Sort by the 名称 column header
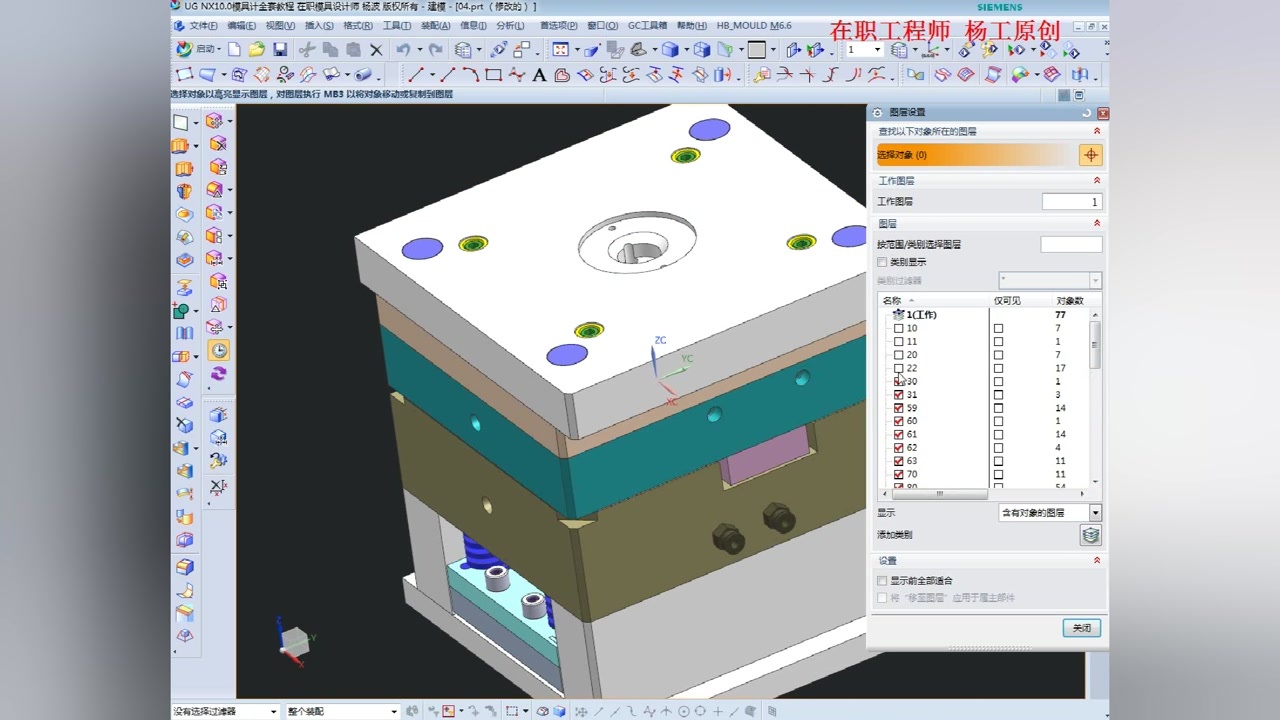1280x720 pixels. (933, 300)
